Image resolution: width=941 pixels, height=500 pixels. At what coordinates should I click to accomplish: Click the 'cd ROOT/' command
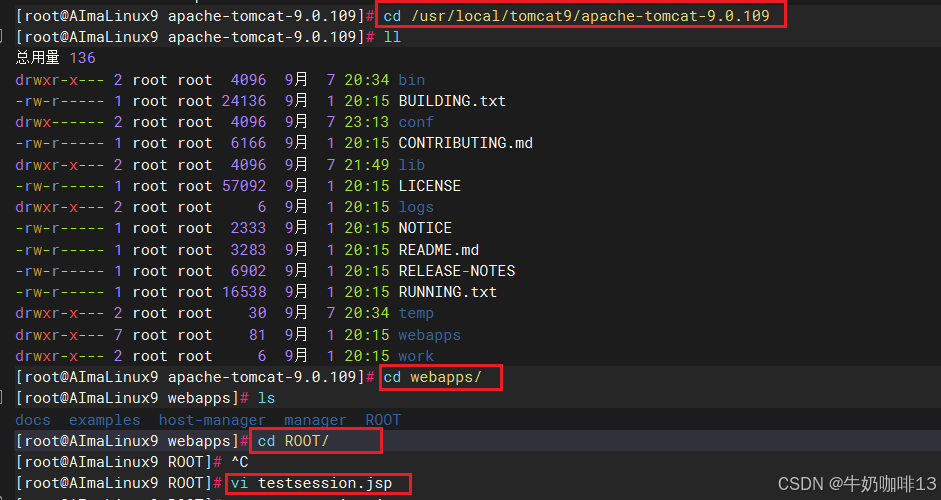(293, 441)
